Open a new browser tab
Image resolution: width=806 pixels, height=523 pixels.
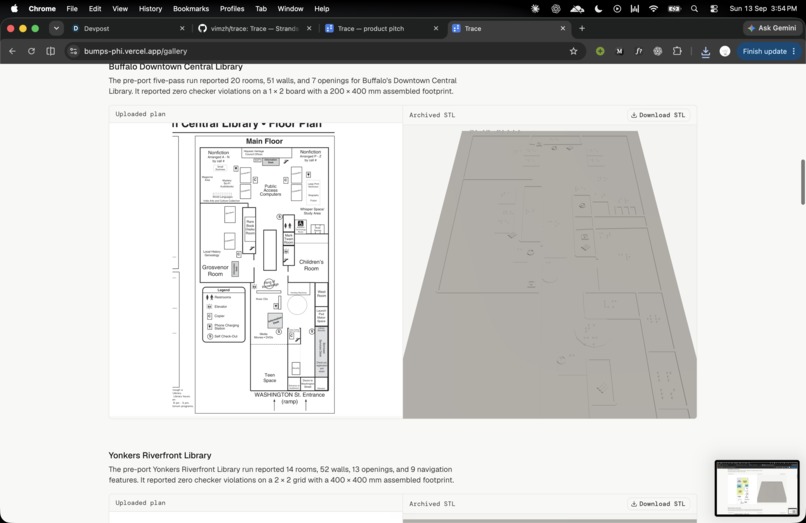(582, 28)
